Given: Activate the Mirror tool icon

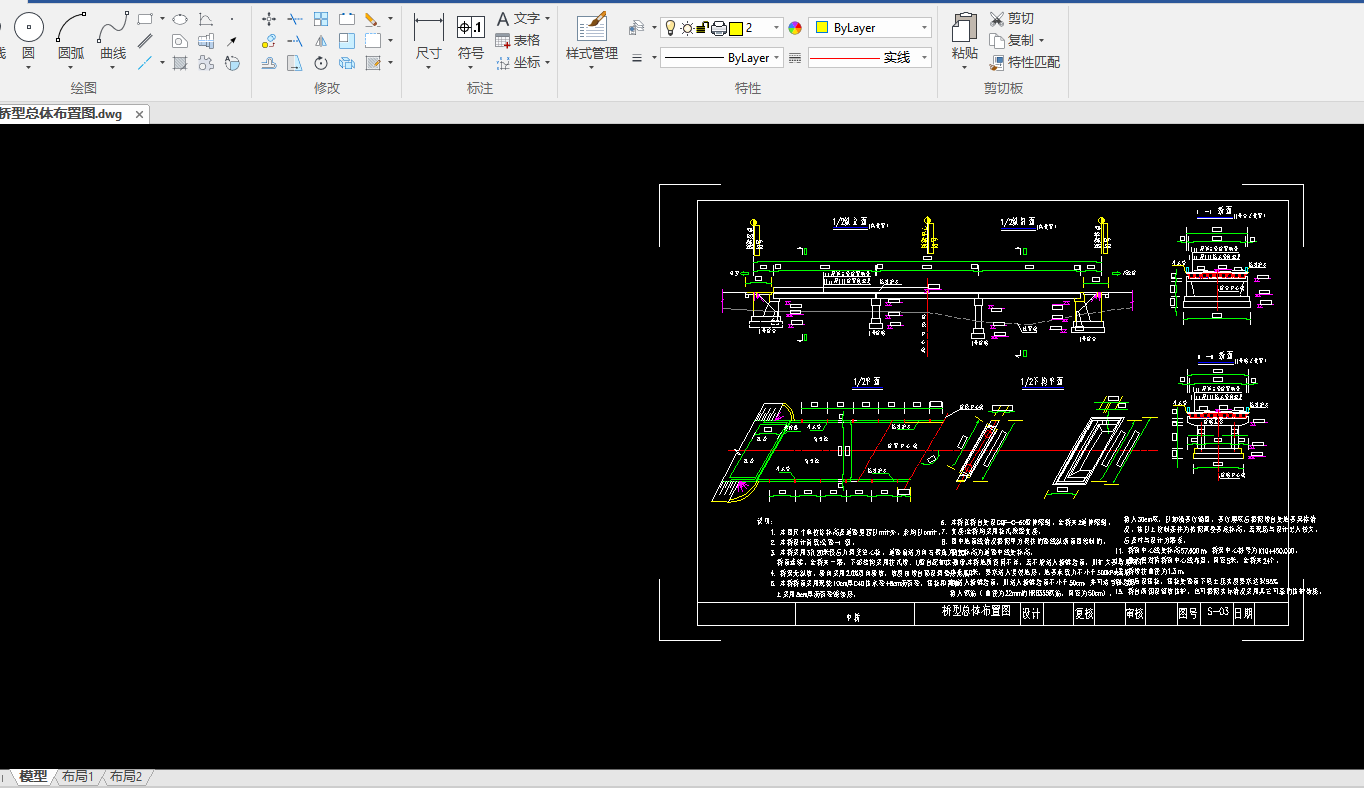Looking at the screenshot, I should [321, 41].
